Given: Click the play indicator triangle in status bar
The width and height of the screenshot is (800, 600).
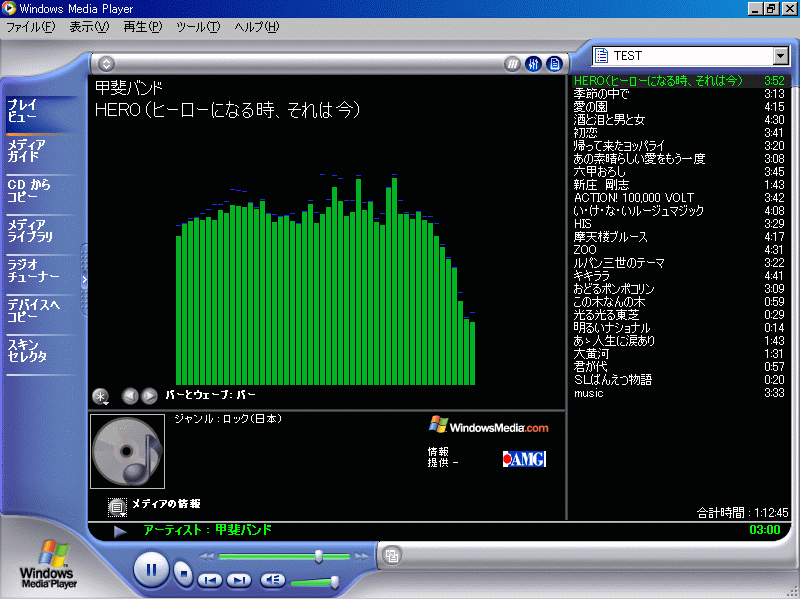Looking at the screenshot, I should [120, 532].
